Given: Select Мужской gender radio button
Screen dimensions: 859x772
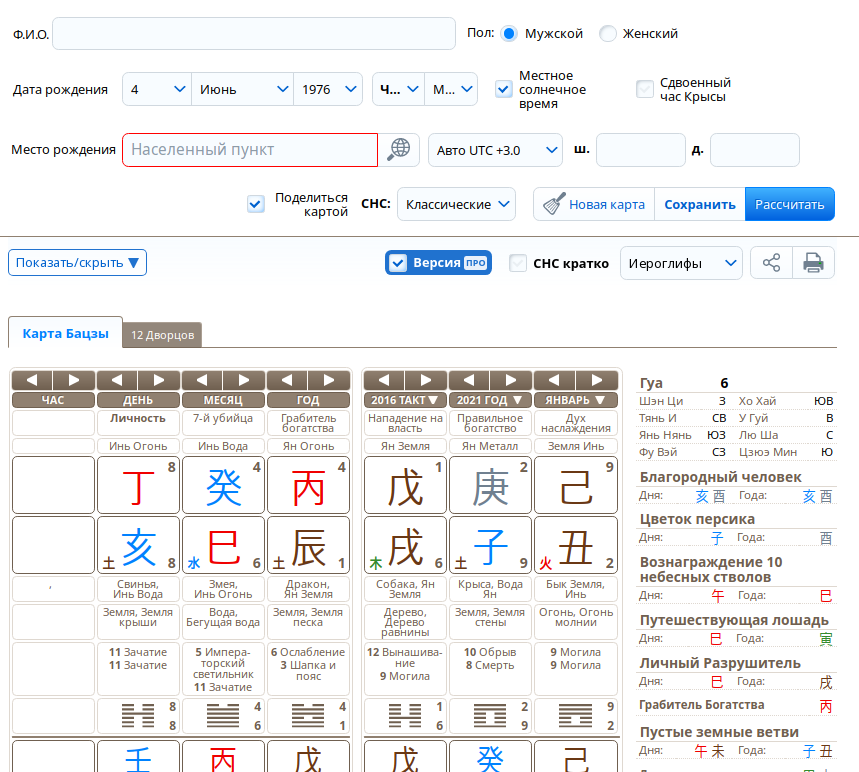Looking at the screenshot, I should (x=509, y=33).
